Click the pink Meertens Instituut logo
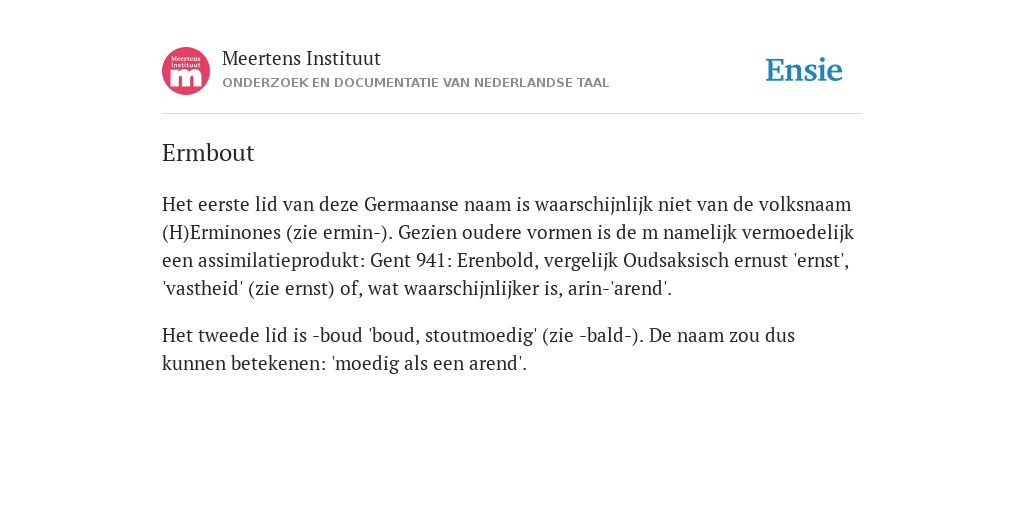 [x=186, y=71]
